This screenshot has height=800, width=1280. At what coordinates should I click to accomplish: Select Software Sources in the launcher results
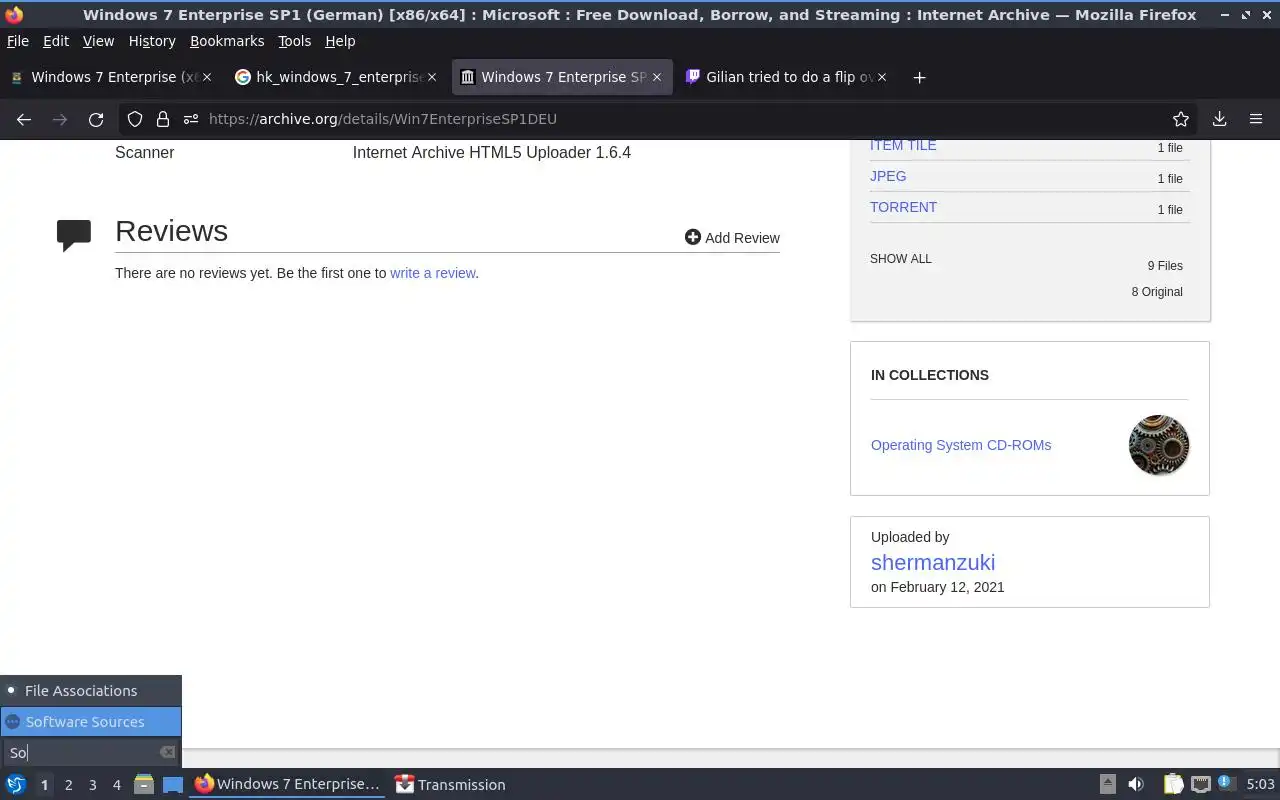click(91, 722)
